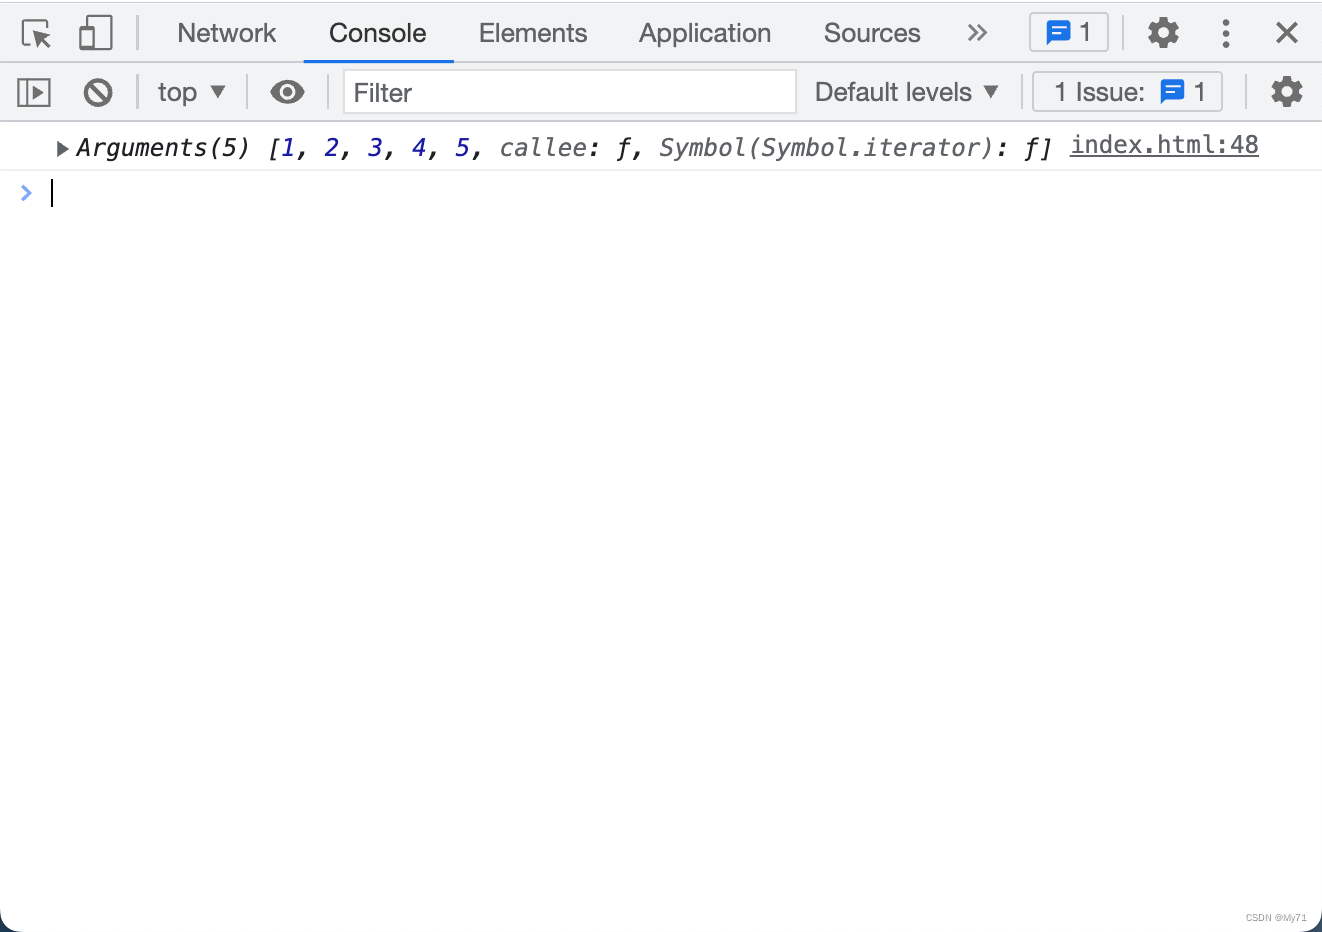Viewport: 1322px width, 932px height.
Task: Close the DevTools panel
Action: click(1286, 33)
